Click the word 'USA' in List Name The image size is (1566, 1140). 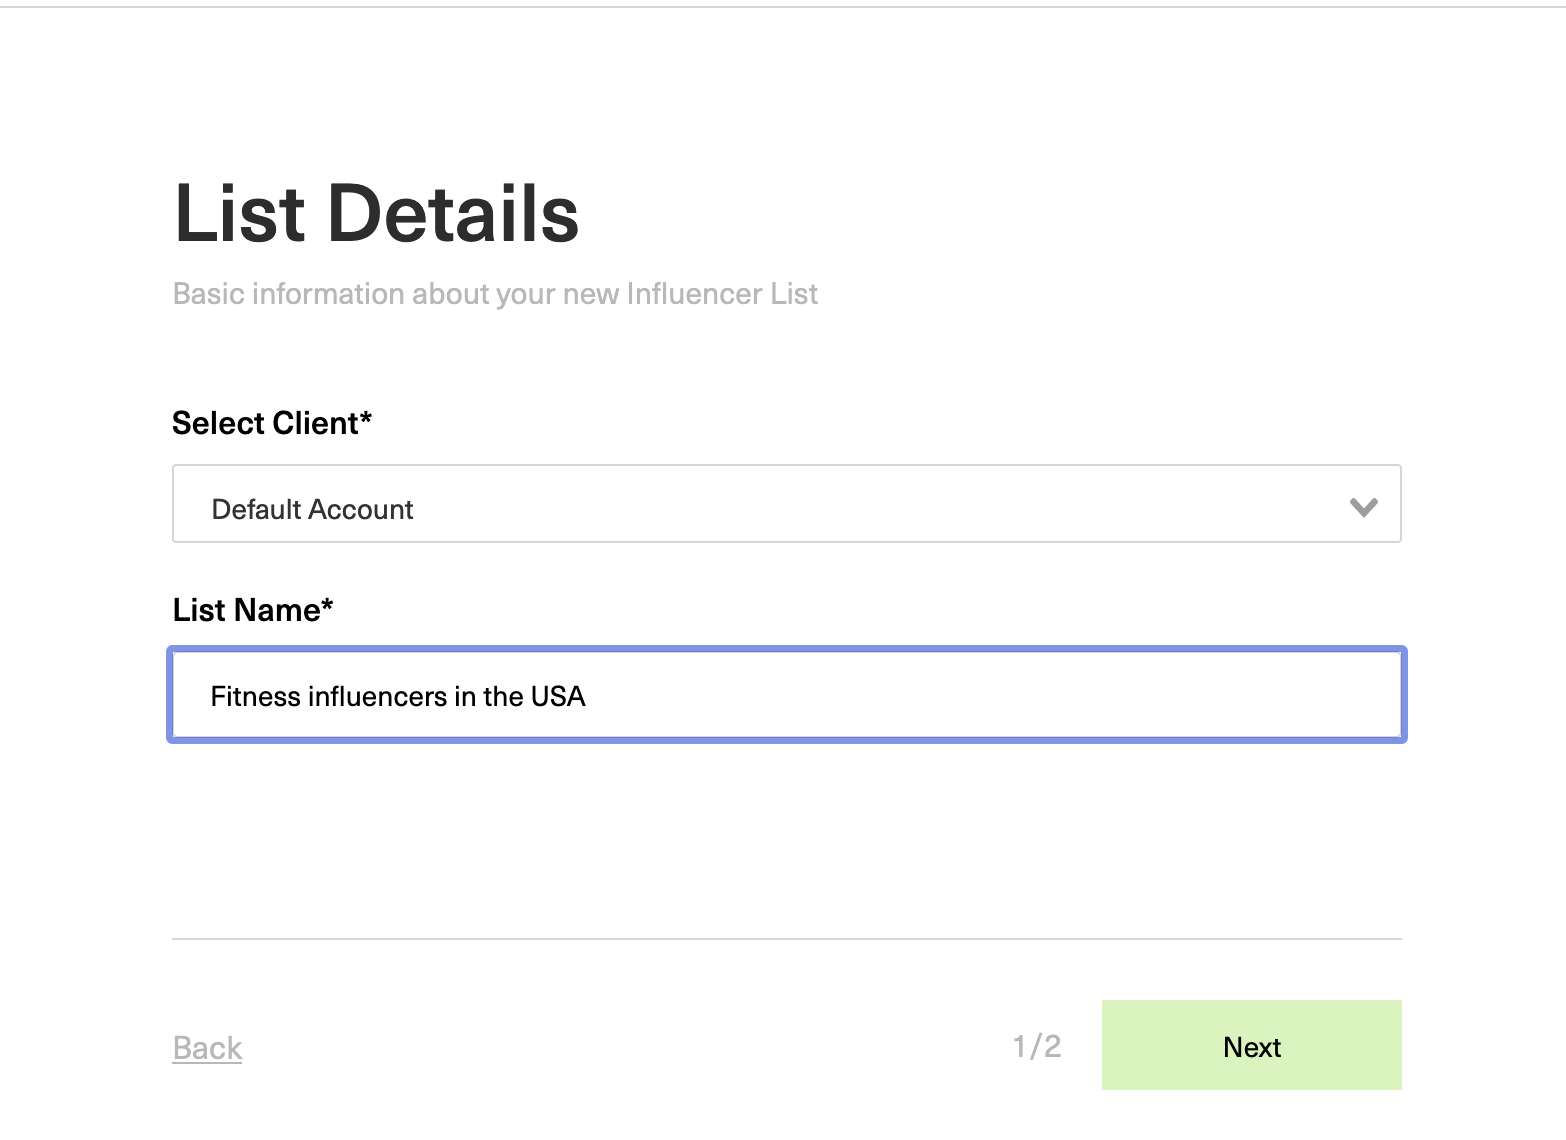tap(558, 696)
